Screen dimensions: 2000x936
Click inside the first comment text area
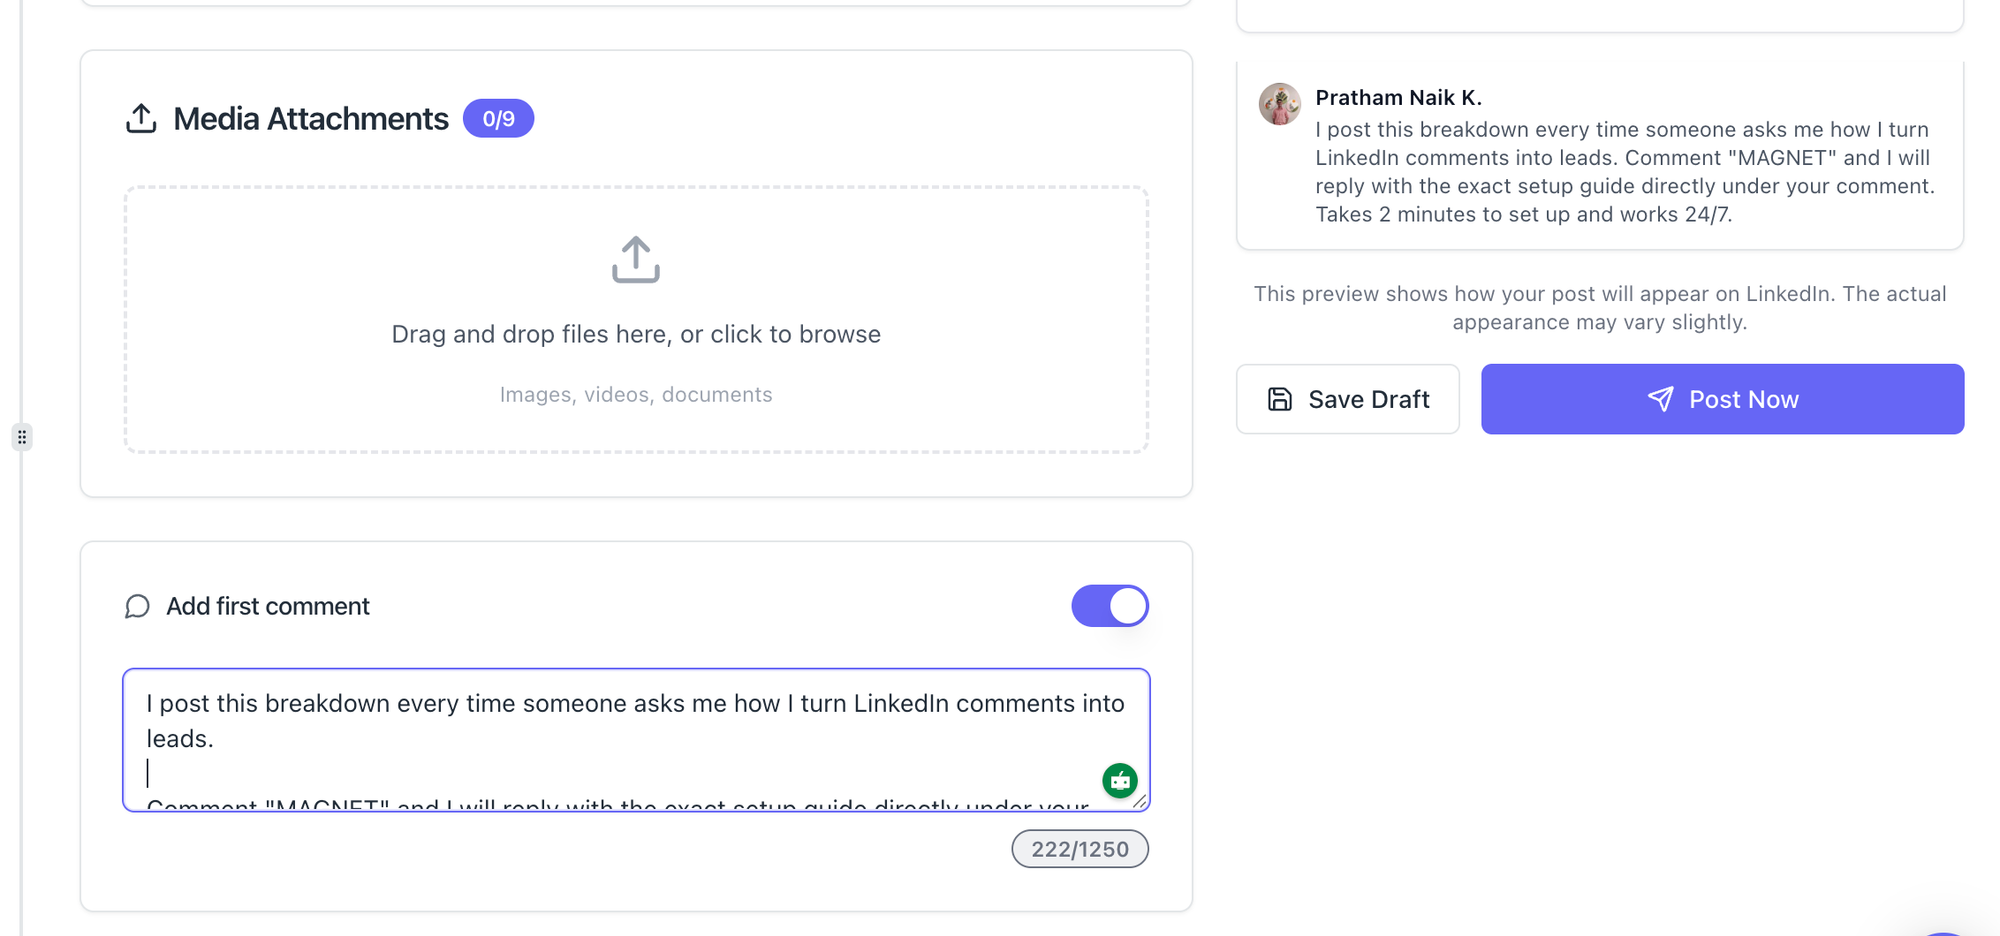[x=600, y=738]
